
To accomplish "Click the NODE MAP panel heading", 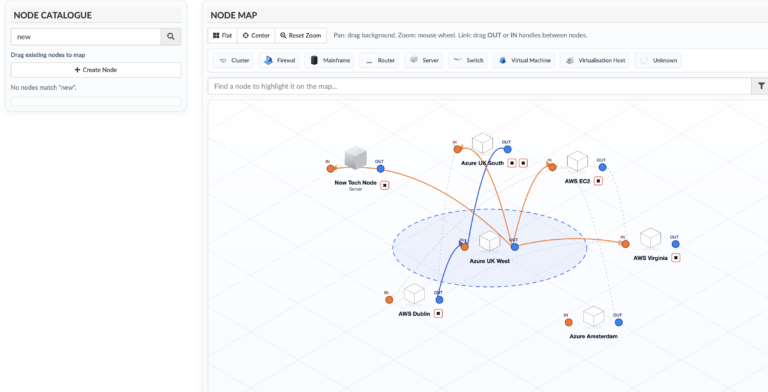I will 234,15.
